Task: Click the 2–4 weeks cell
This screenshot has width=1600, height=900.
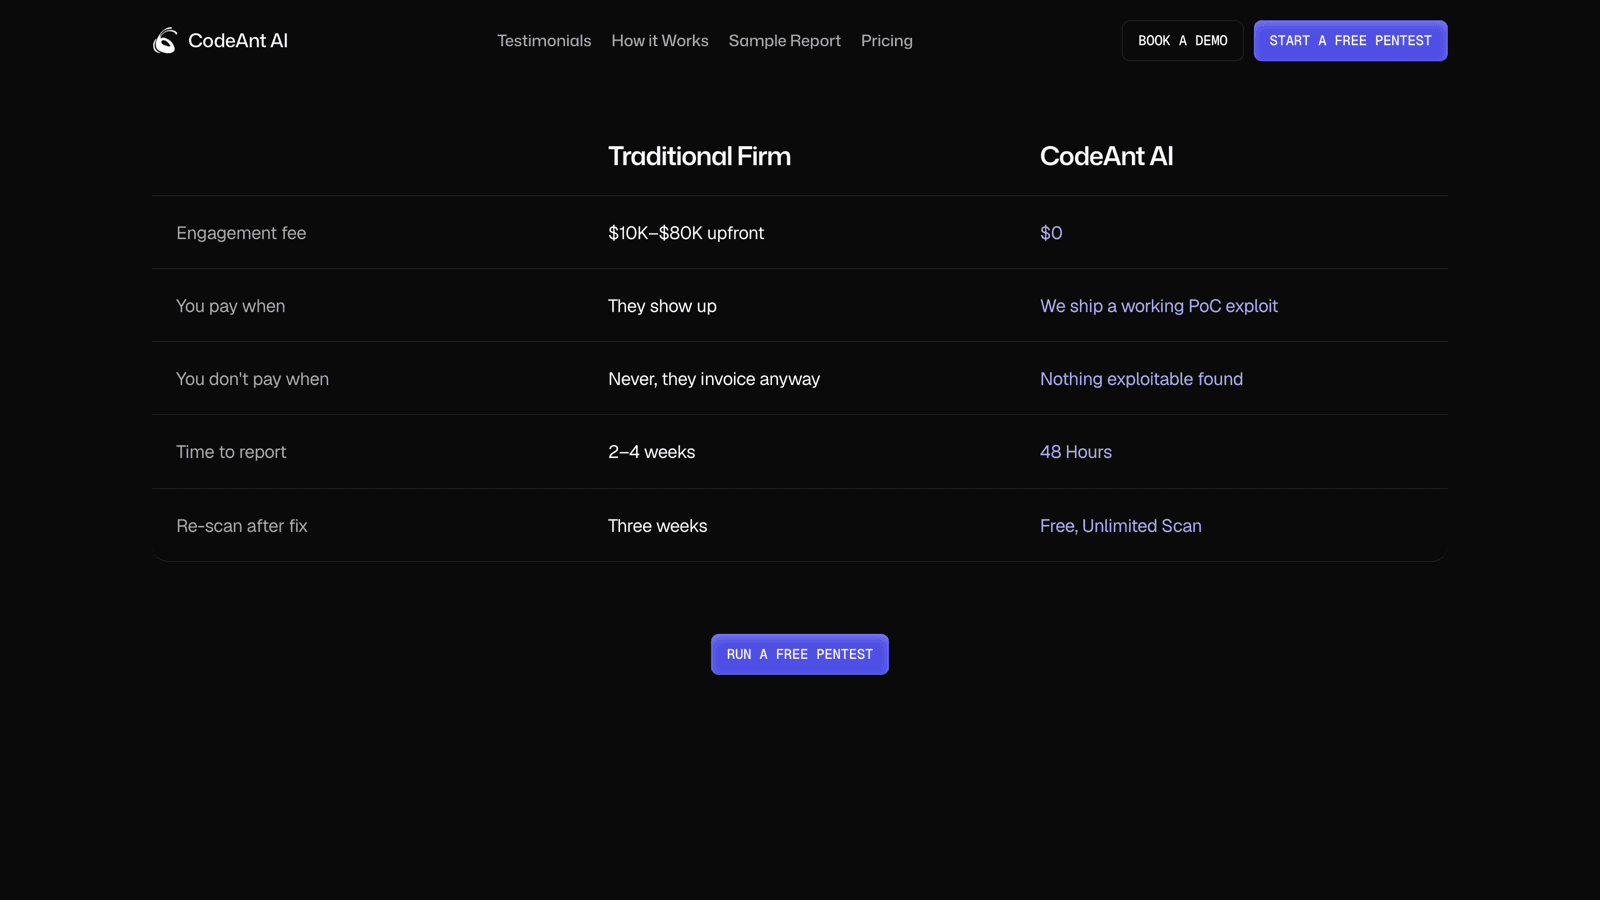Action: pos(652,452)
